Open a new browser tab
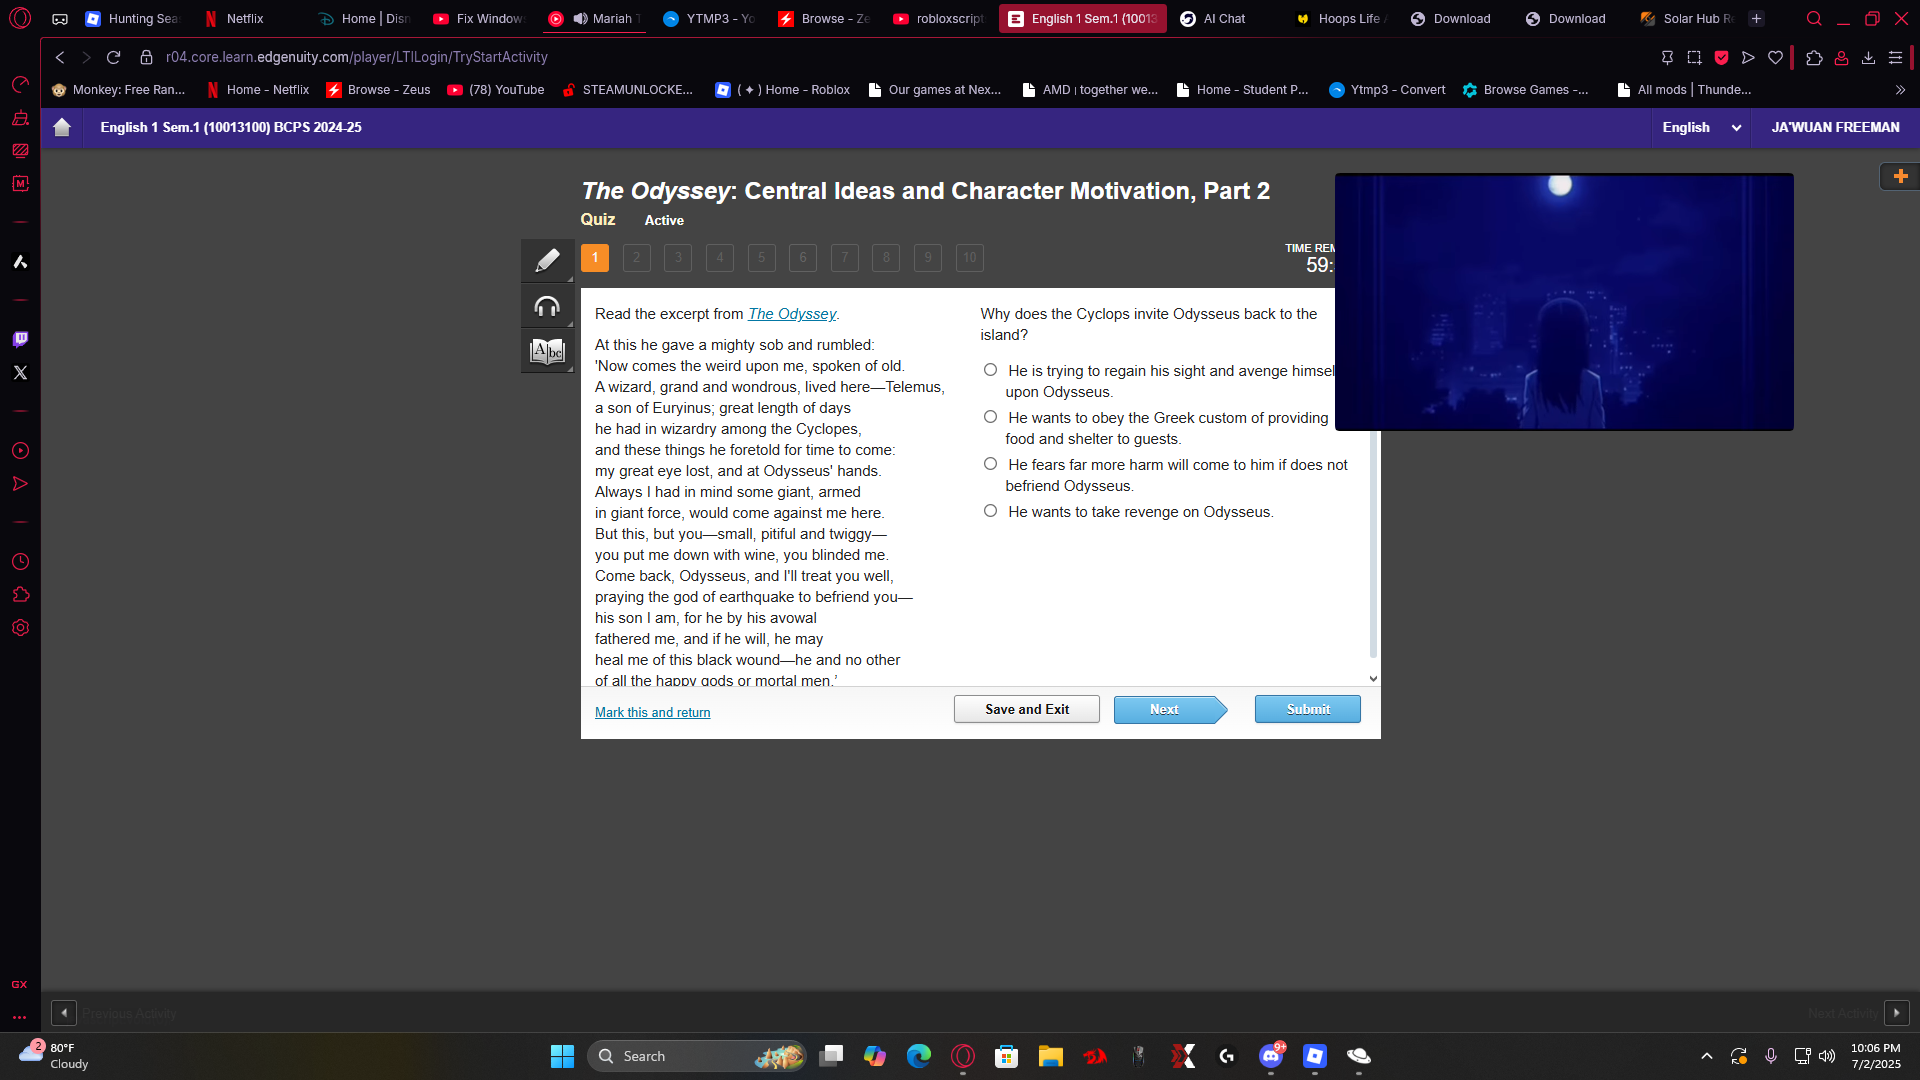The image size is (1920, 1080). [x=1756, y=18]
